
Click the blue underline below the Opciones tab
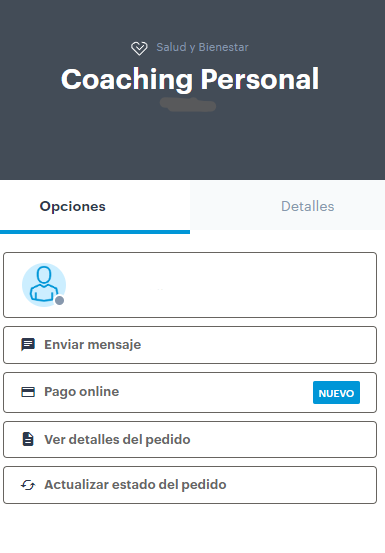[95, 232]
